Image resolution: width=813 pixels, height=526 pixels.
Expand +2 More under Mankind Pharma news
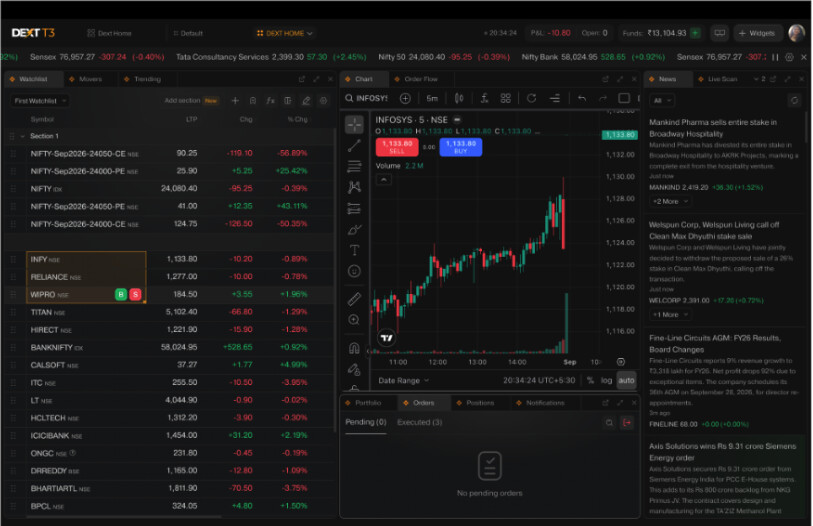click(x=670, y=201)
